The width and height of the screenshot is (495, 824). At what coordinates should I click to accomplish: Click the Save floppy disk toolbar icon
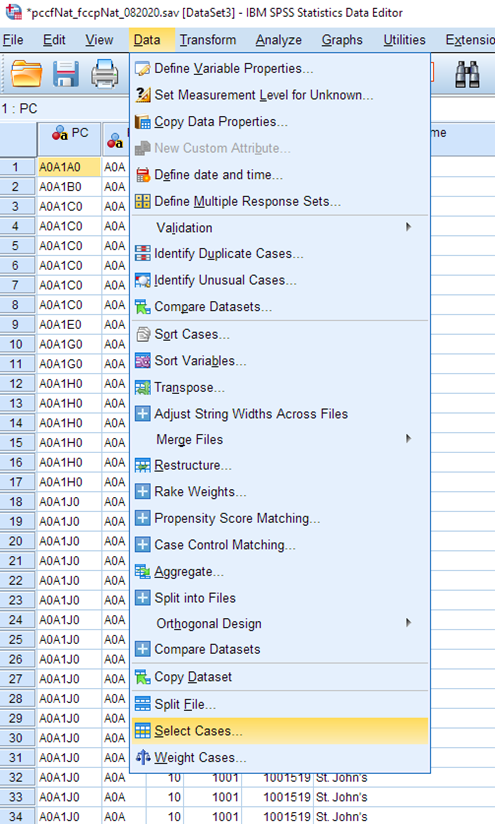click(66, 74)
